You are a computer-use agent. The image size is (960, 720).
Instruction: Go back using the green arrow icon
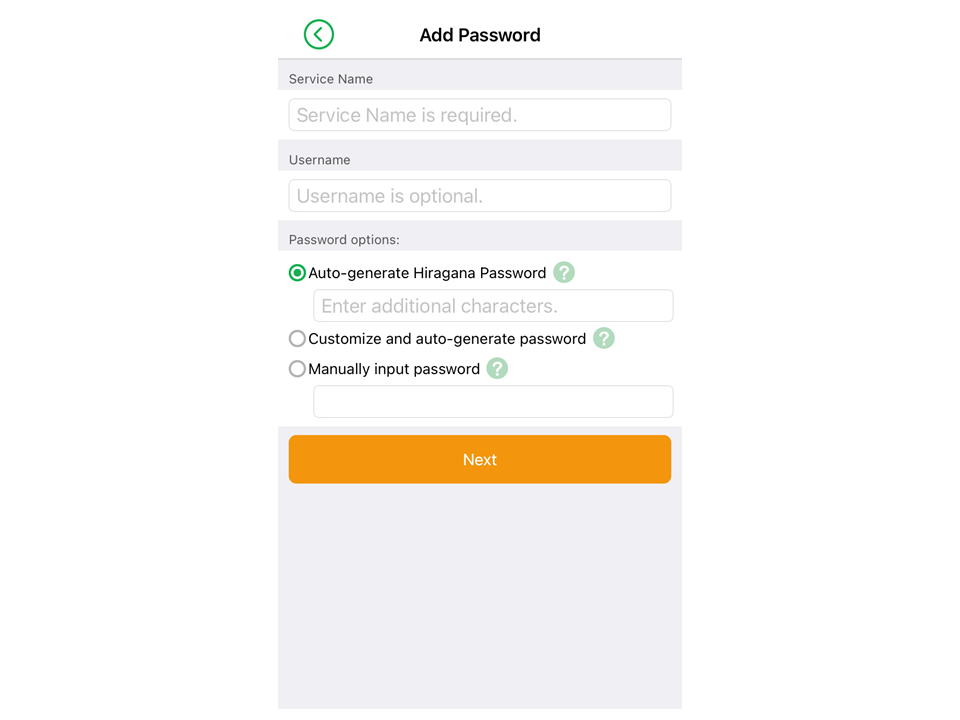coord(318,34)
